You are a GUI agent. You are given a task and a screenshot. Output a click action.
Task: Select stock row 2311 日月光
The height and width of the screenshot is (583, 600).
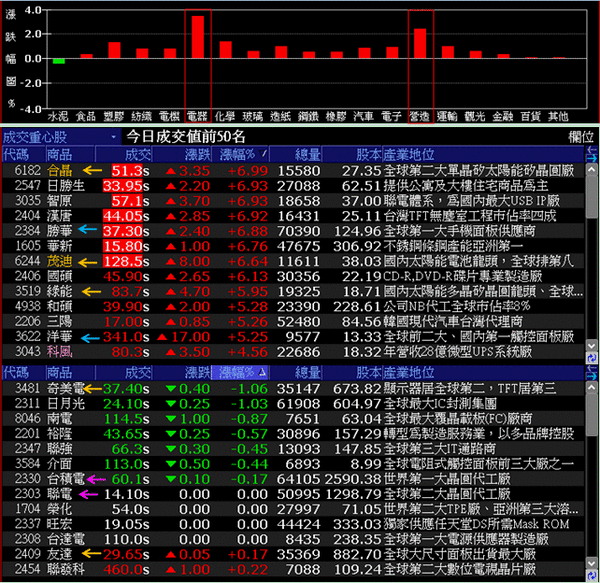(293, 404)
